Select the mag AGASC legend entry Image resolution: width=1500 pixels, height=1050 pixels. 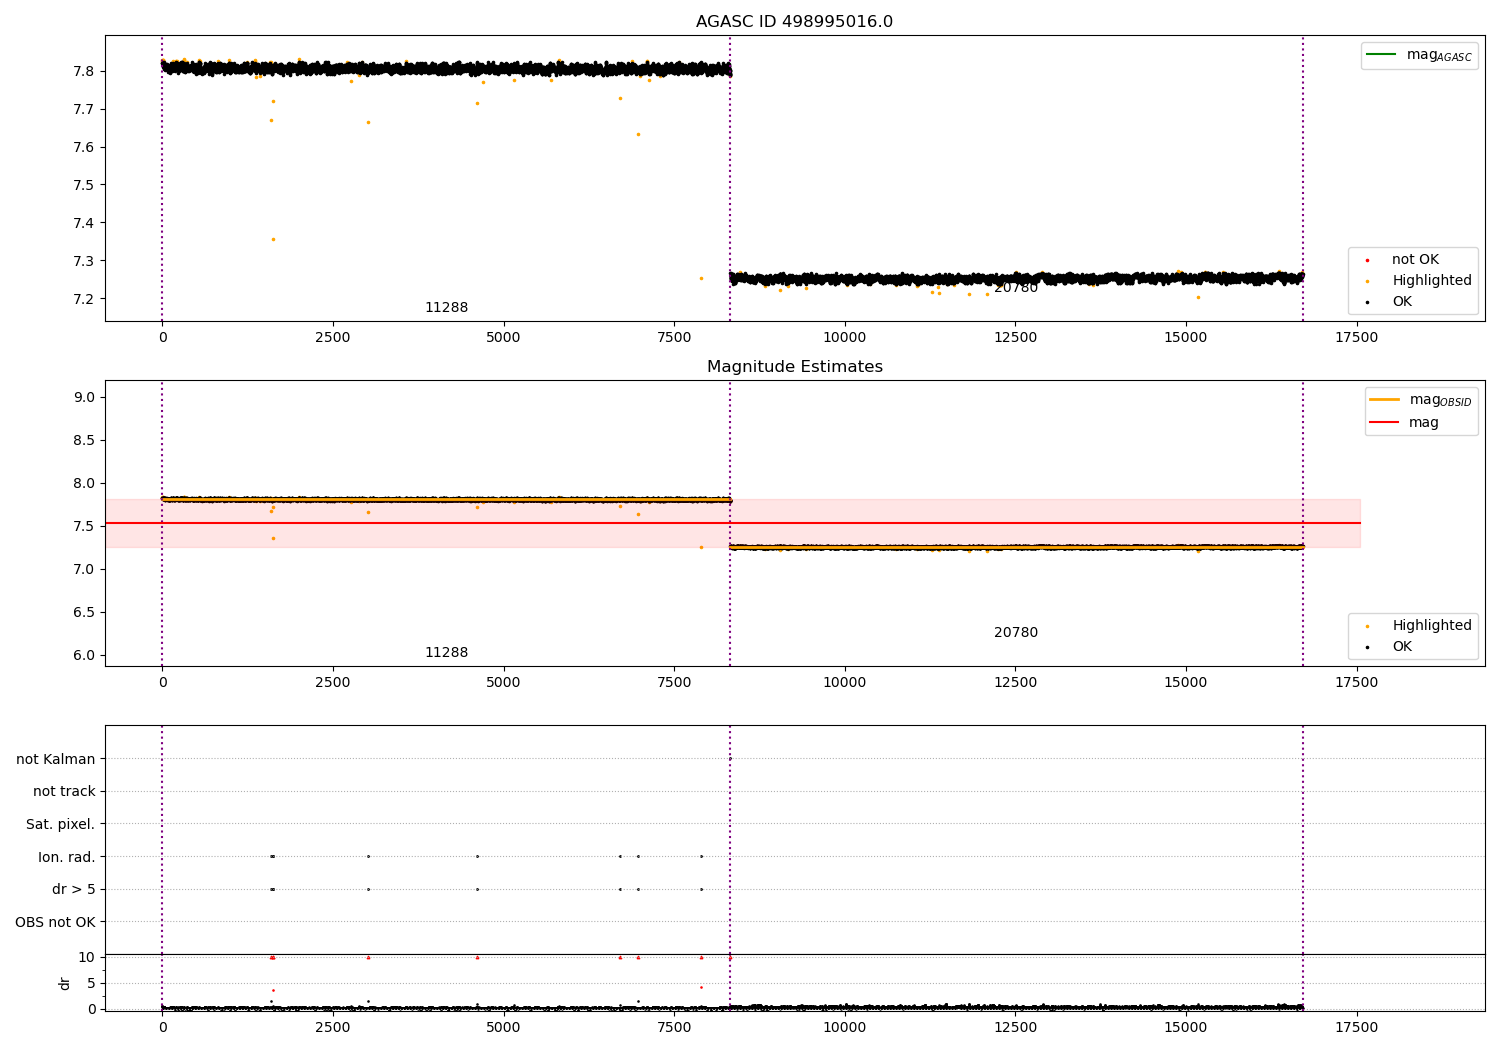[1419, 55]
